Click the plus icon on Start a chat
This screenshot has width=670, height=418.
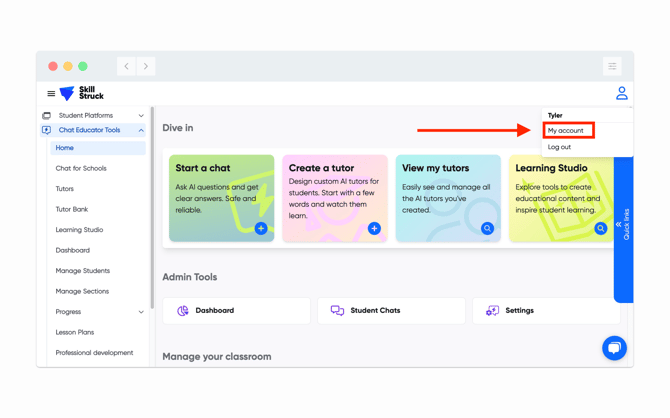pyautogui.click(x=261, y=228)
